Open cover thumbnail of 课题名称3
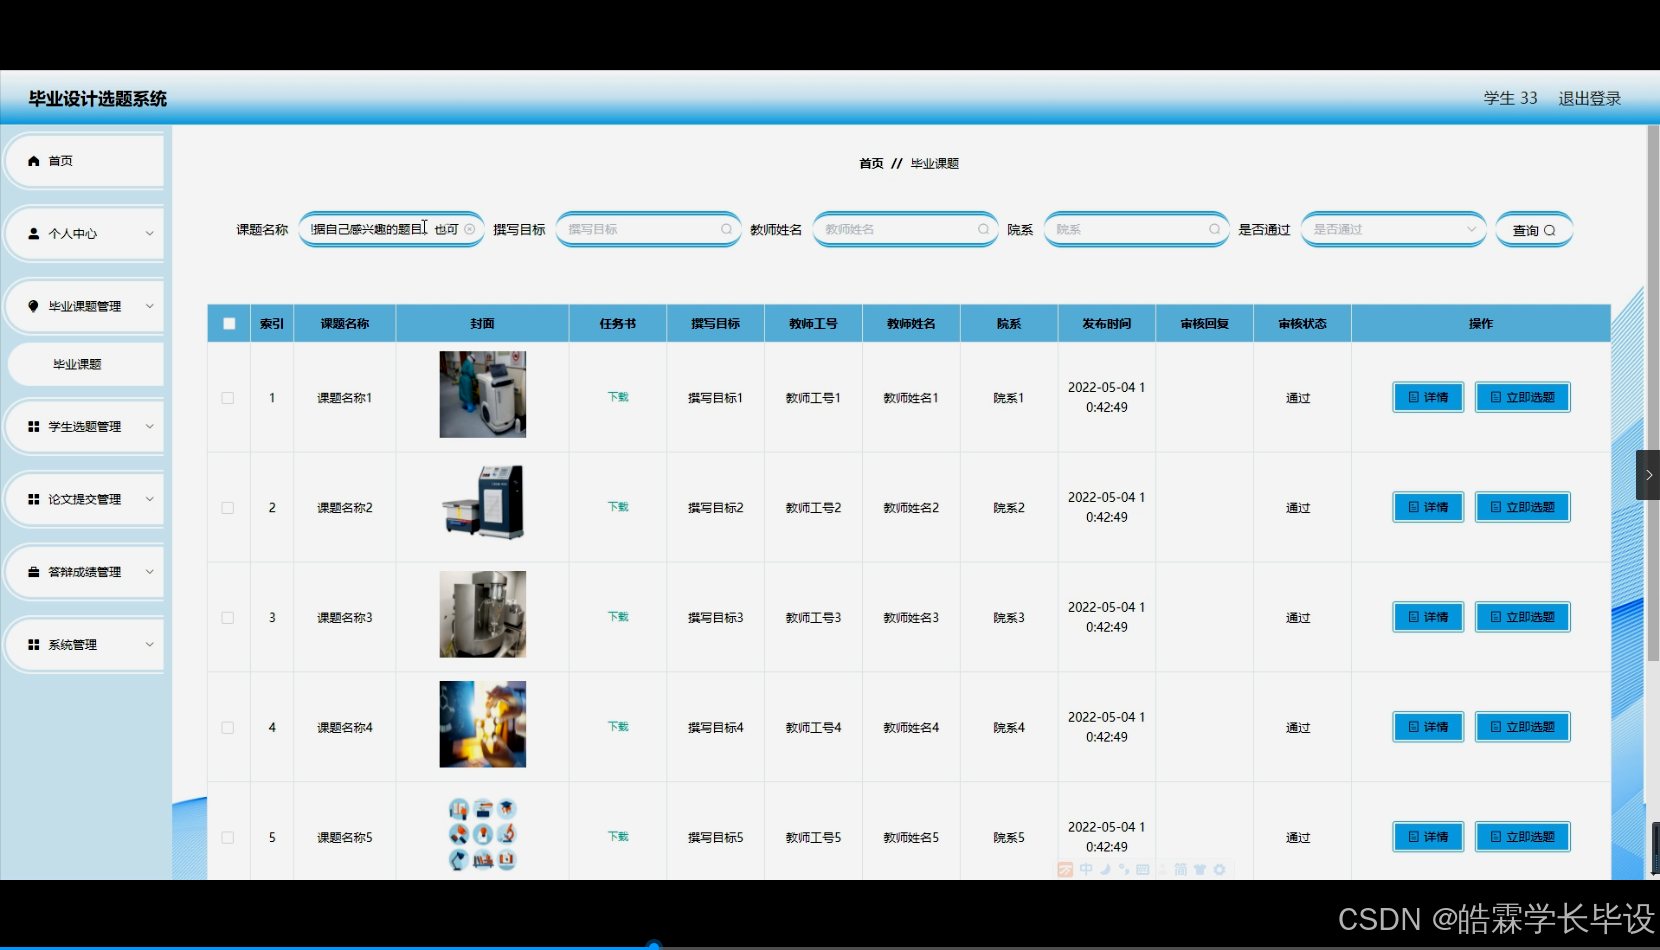Image resolution: width=1660 pixels, height=950 pixels. 483,614
